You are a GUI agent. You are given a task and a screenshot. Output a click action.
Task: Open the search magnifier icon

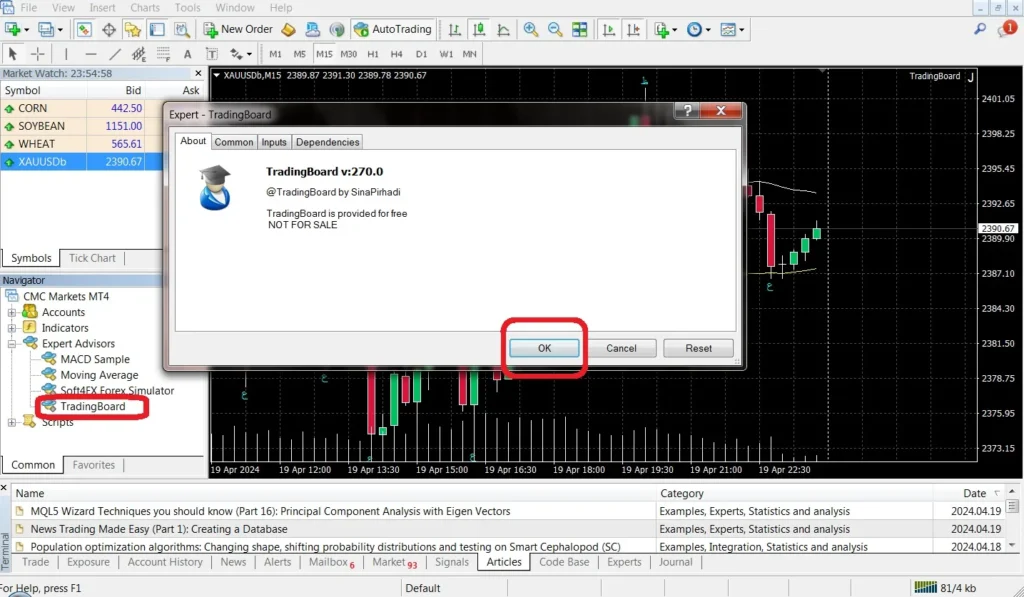tap(980, 29)
